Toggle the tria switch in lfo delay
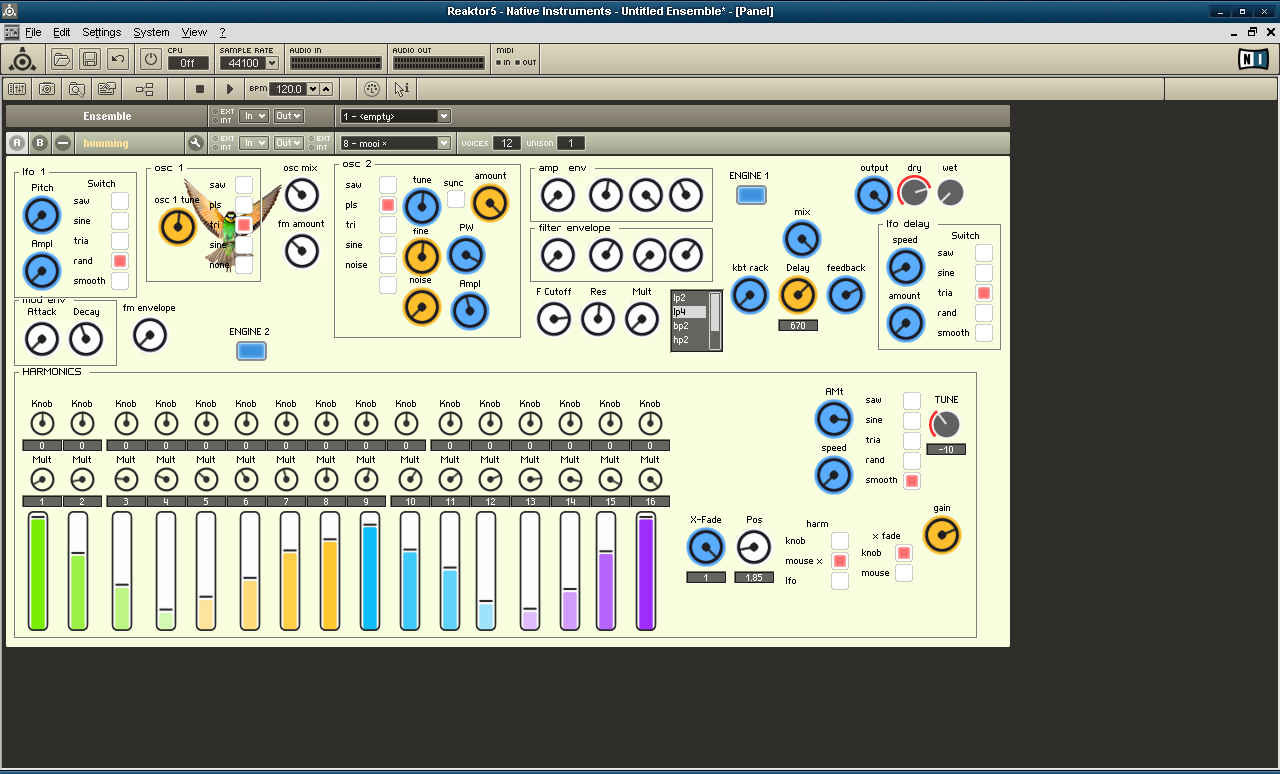Image resolution: width=1280 pixels, height=774 pixels. tap(984, 293)
